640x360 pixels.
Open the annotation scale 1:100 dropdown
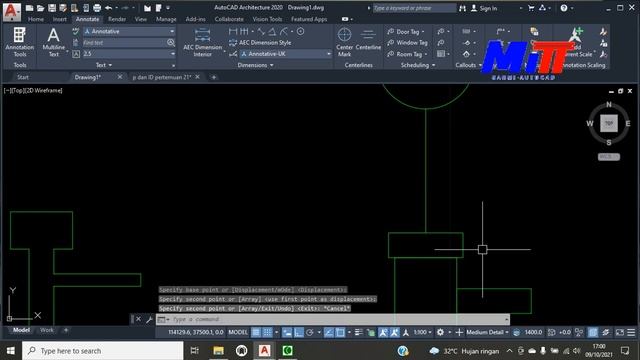[x=422, y=332]
